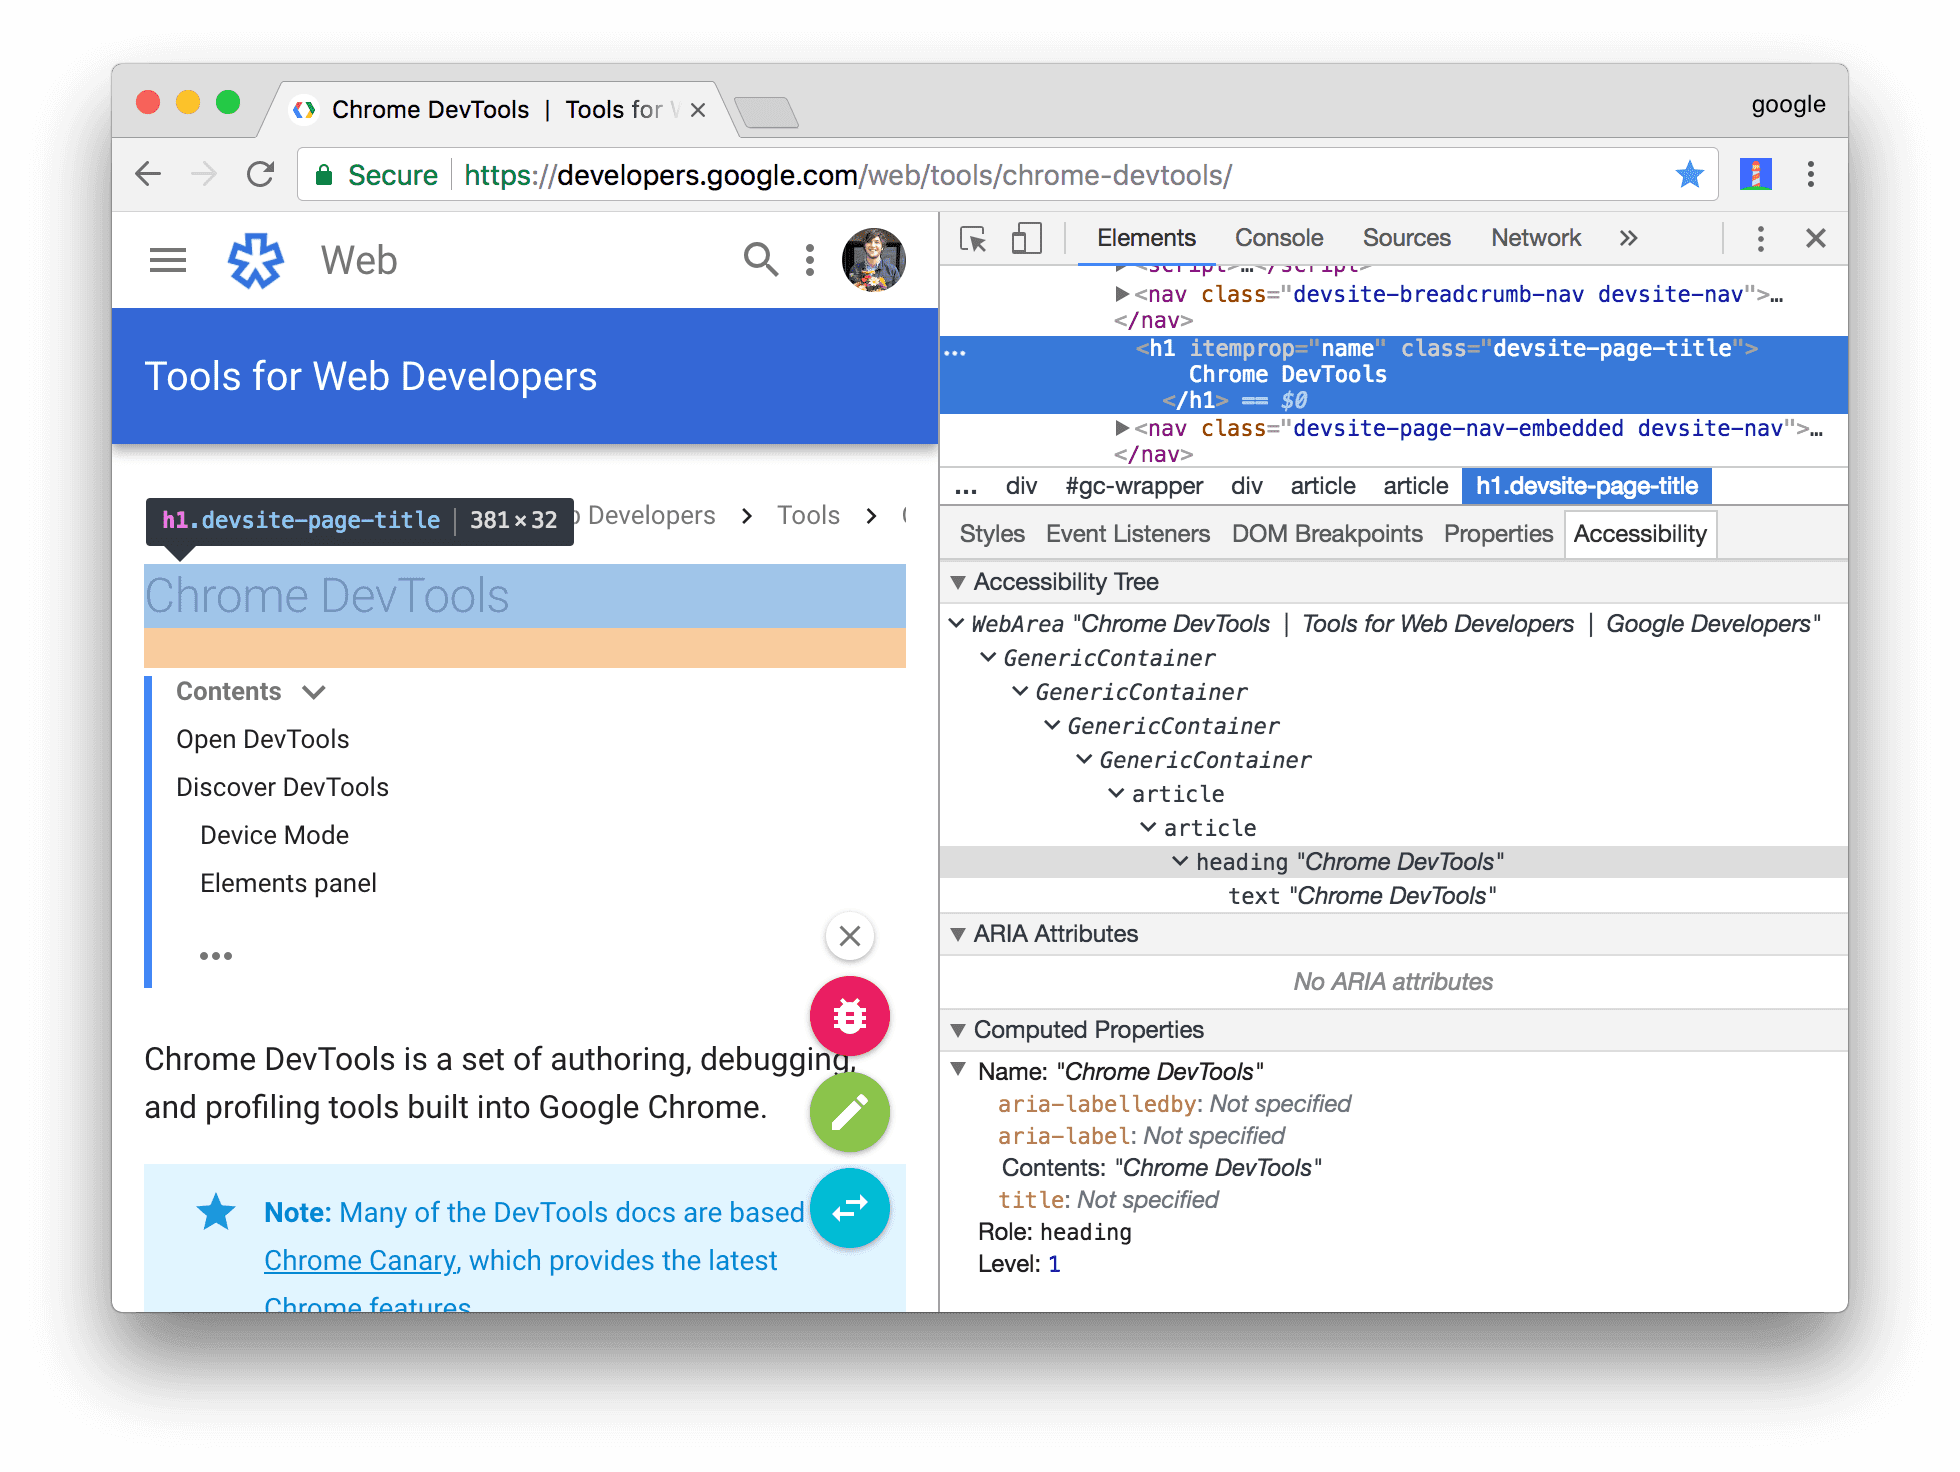Image resolution: width=1960 pixels, height=1472 pixels.
Task: Toggle the Computed Properties disclosure triangle
Action: [x=958, y=1030]
